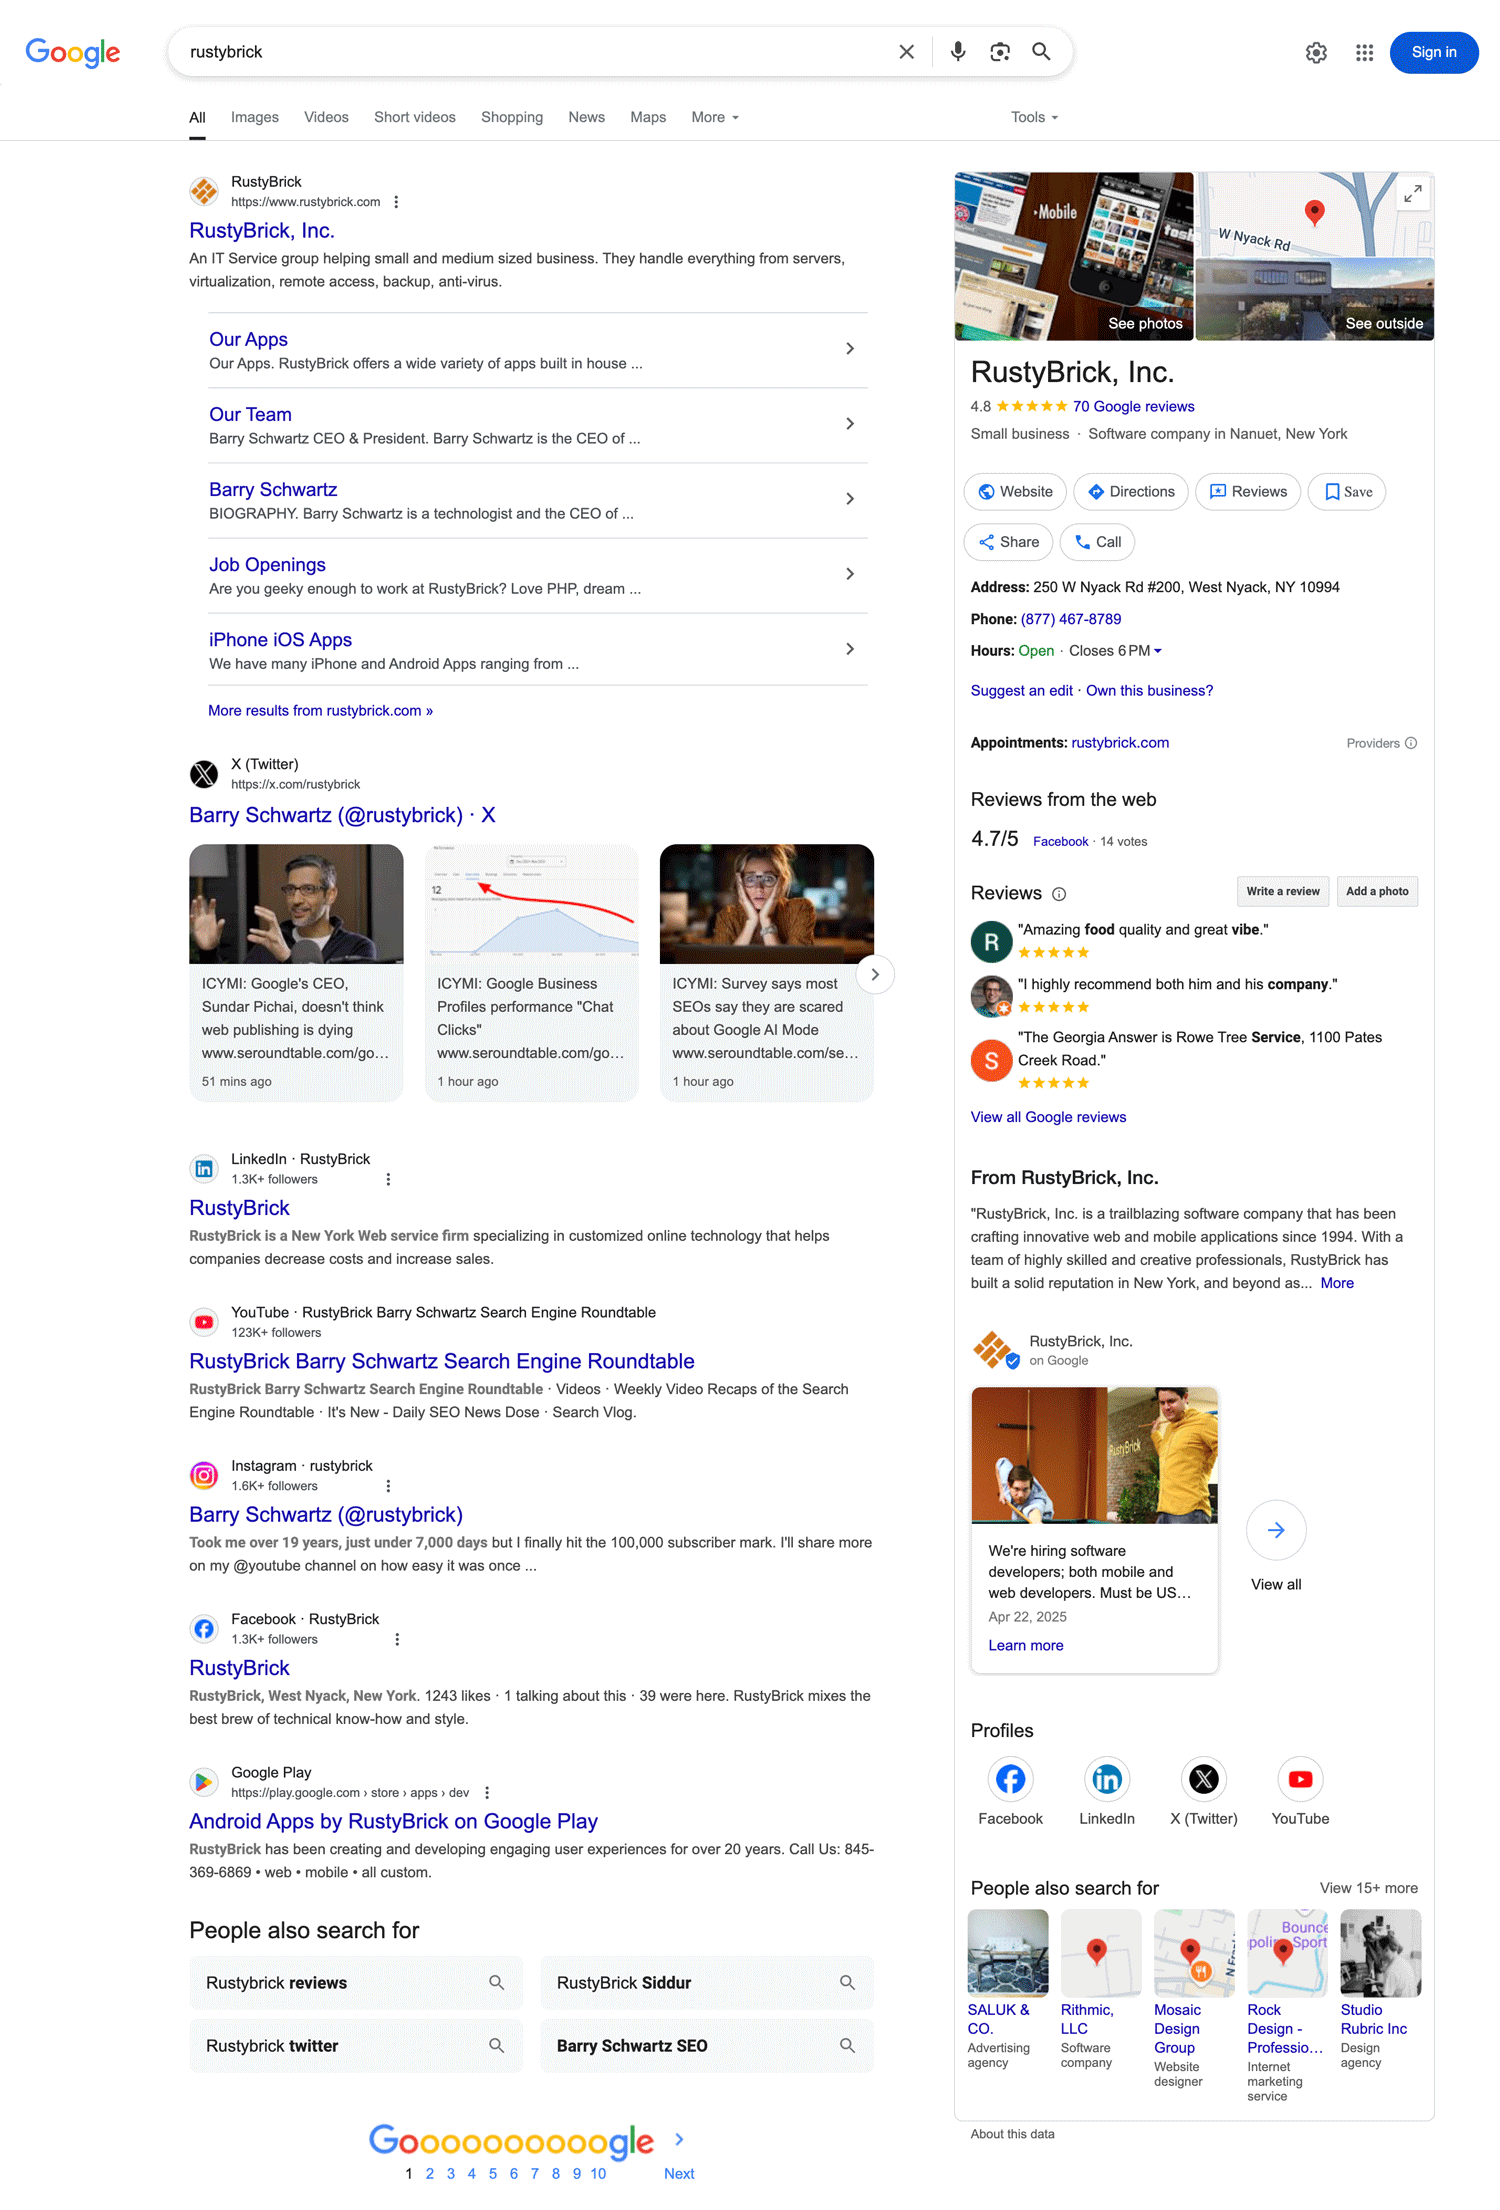The image size is (1500, 2210).
Task: Switch to the Maps tab
Action: coord(648,117)
